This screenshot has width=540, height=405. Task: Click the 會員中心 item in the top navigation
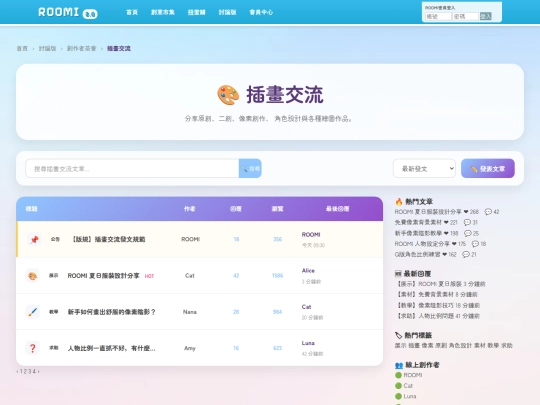(x=261, y=12)
